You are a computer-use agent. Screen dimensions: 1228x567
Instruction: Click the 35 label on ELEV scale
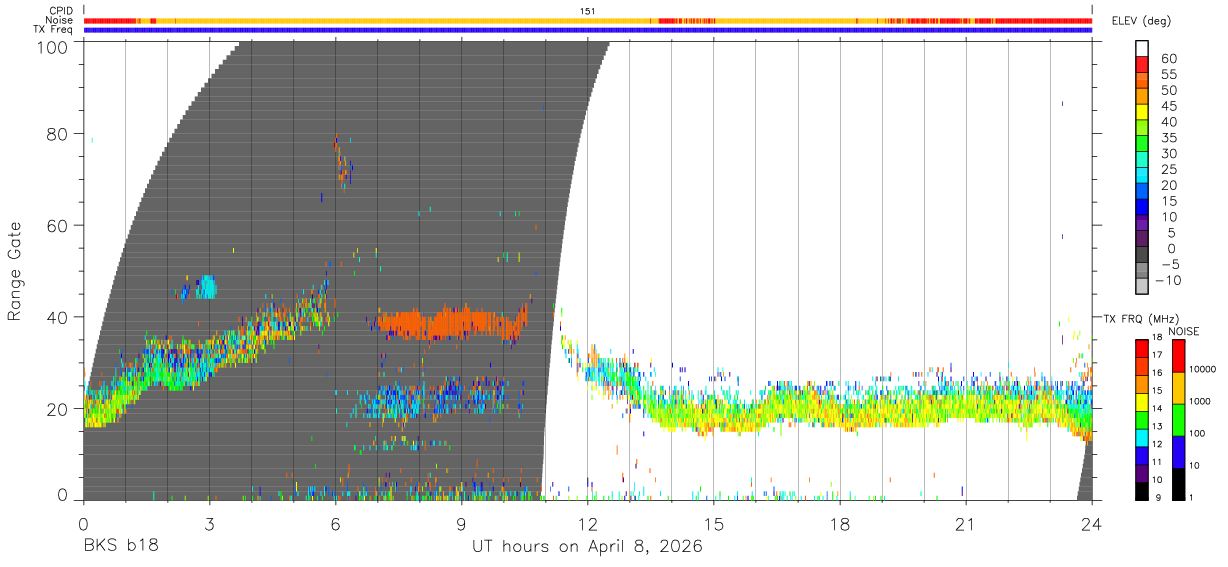coord(1169,137)
